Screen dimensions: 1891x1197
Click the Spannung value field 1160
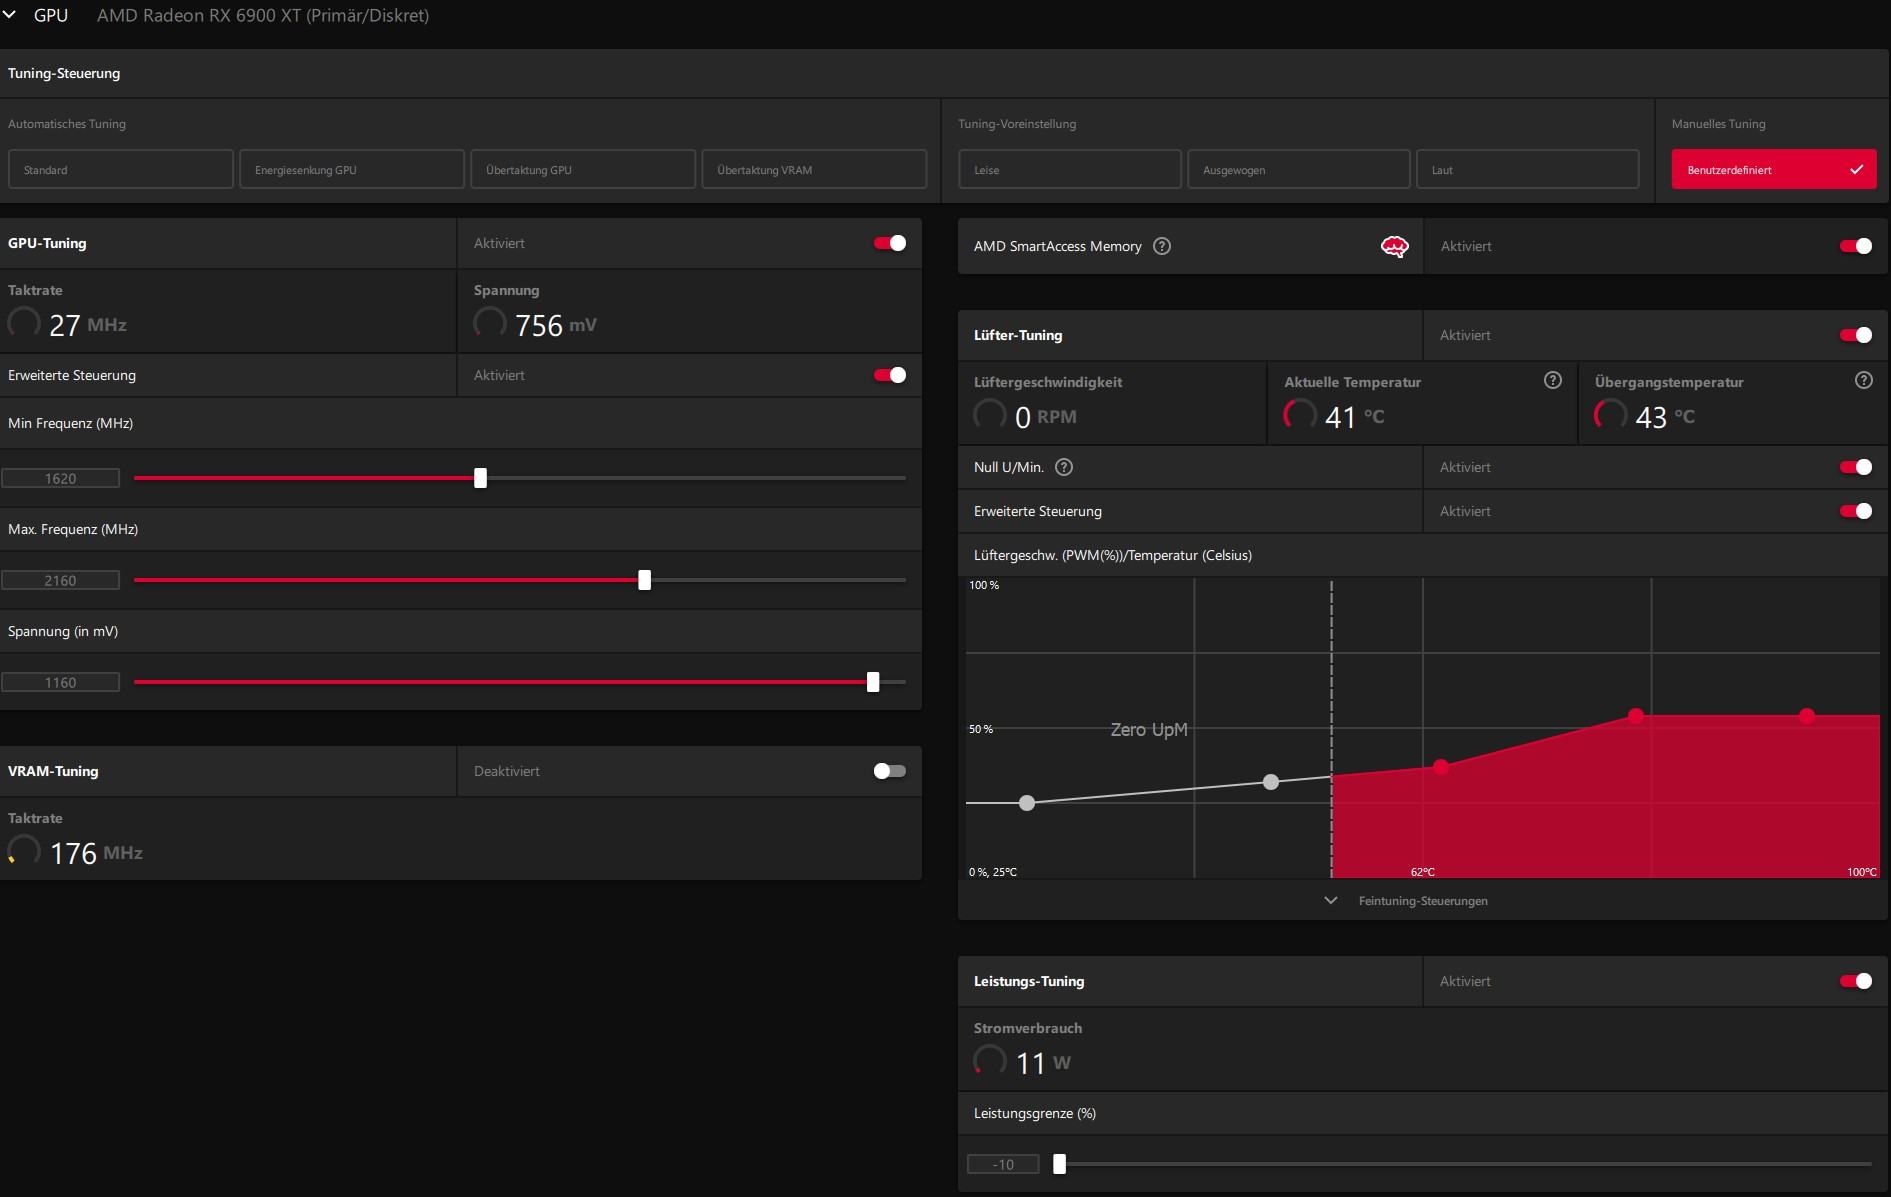[60, 682]
